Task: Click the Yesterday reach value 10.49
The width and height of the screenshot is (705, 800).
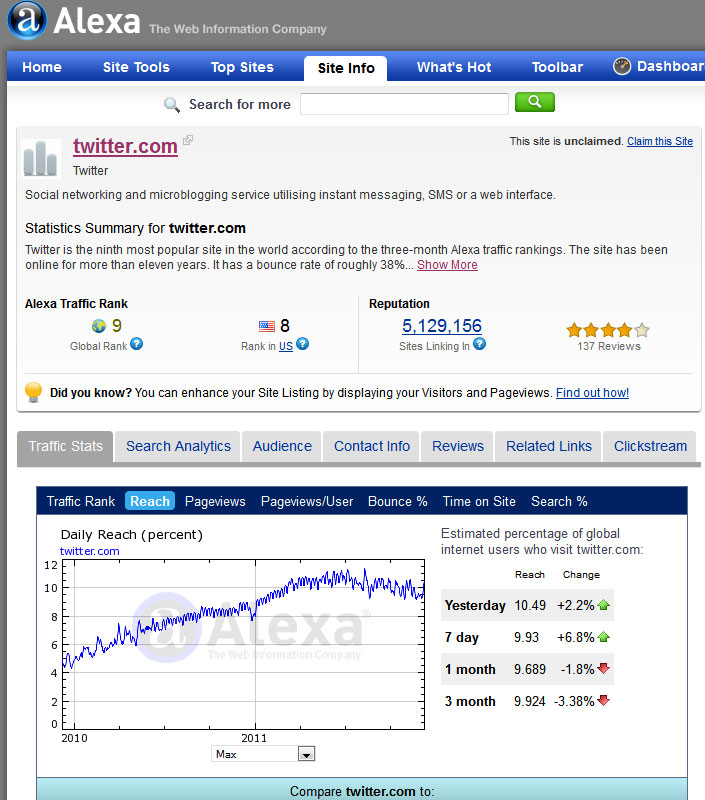Action: click(530, 606)
